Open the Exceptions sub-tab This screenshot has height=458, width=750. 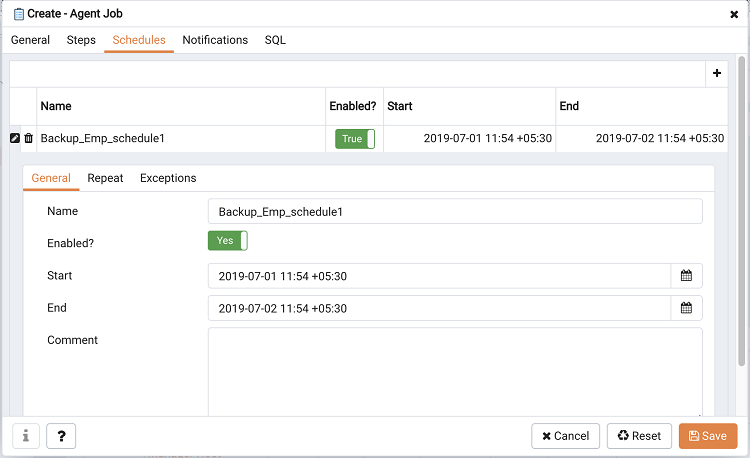tap(168, 178)
